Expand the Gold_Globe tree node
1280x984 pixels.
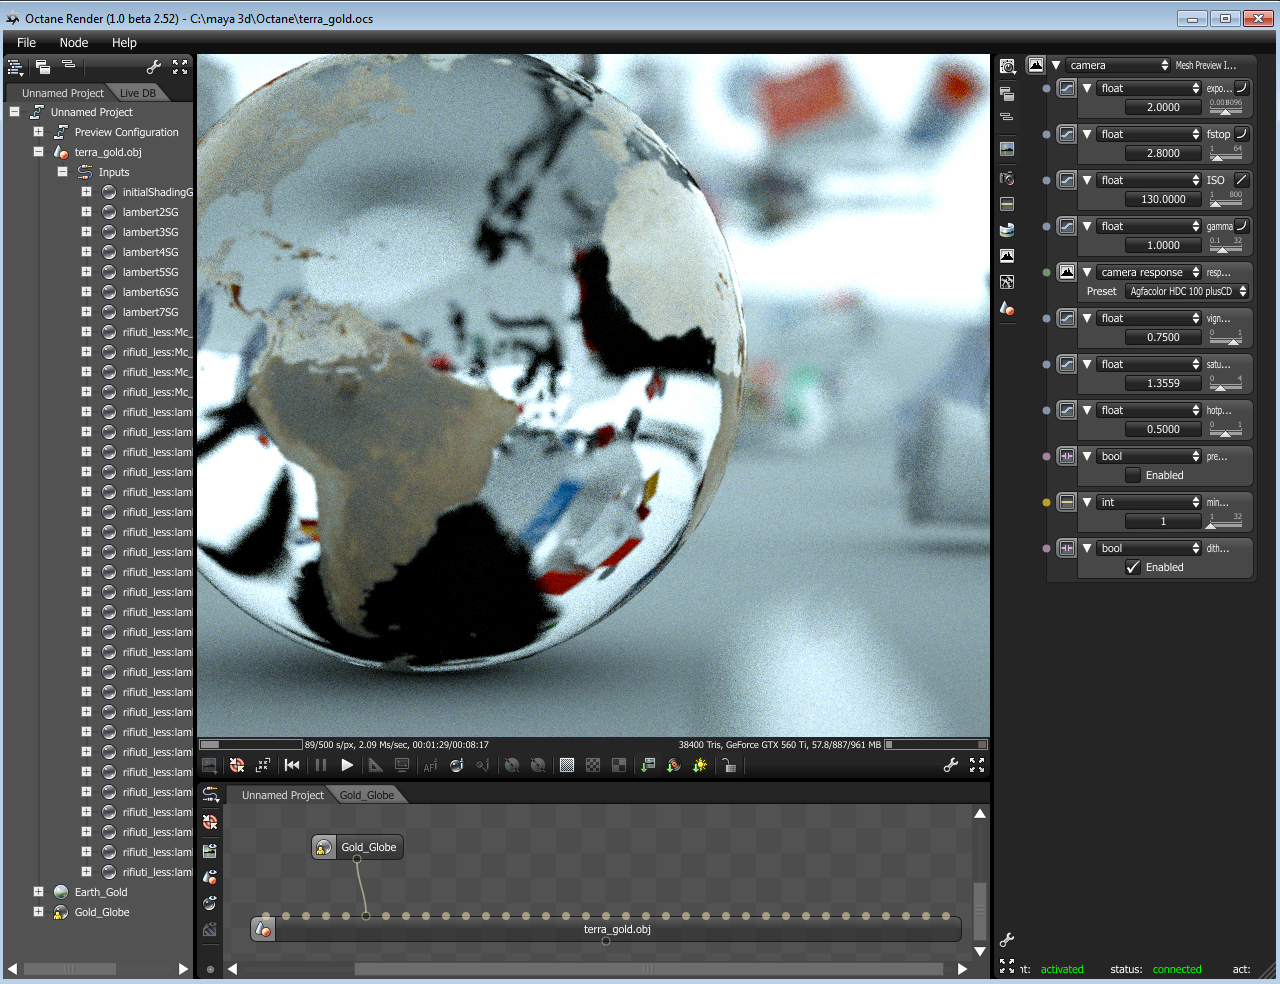click(38, 912)
